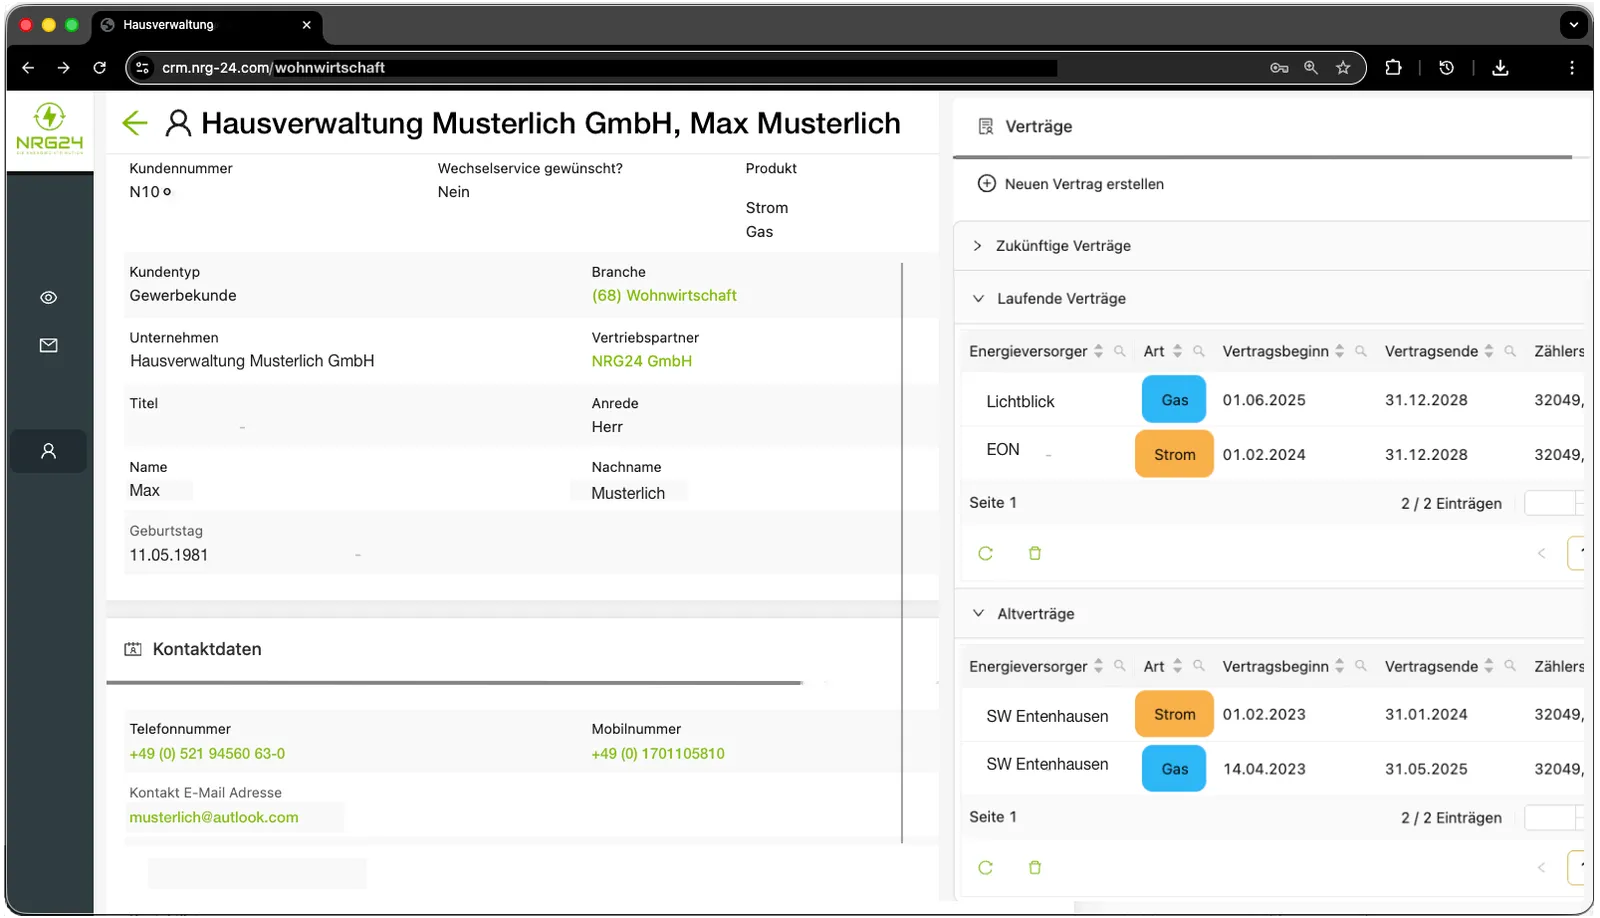Select the Lichtblick contract row name

click(x=1020, y=402)
